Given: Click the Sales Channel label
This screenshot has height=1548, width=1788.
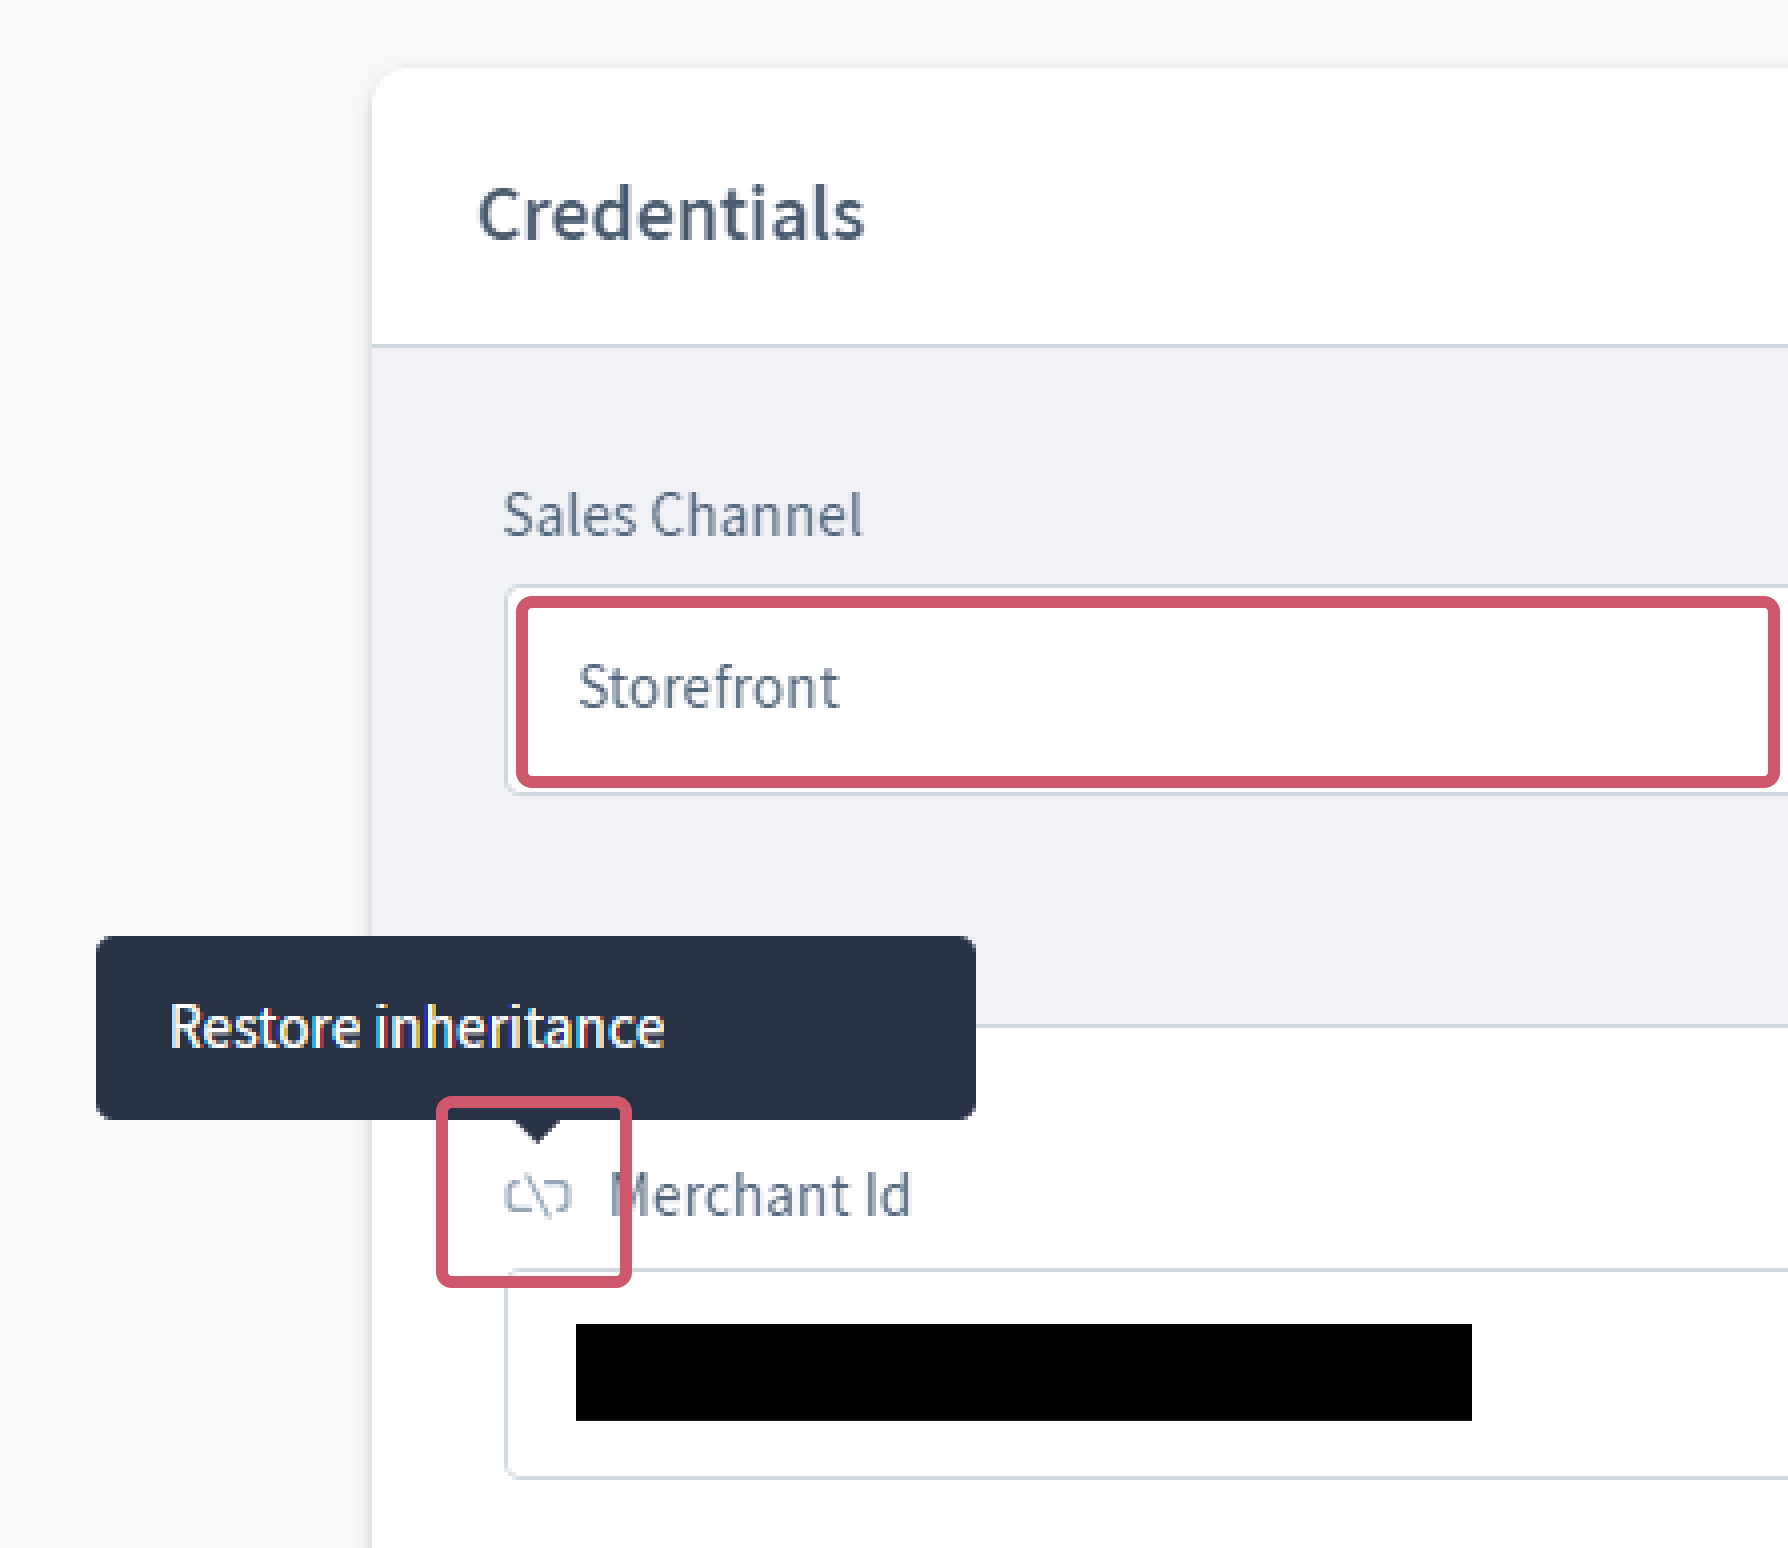Looking at the screenshot, I should click(682, 516).
